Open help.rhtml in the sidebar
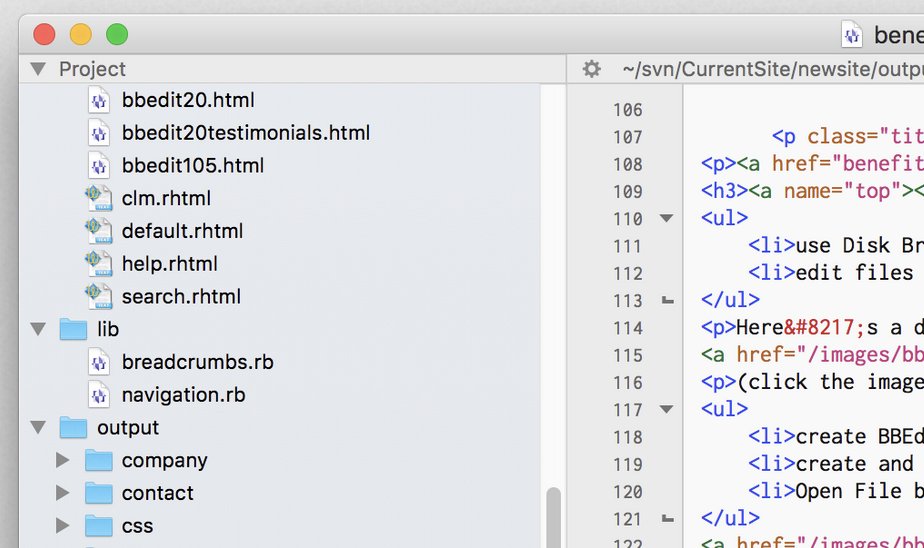This screenshot has height=548, width=924. (170, 263)
